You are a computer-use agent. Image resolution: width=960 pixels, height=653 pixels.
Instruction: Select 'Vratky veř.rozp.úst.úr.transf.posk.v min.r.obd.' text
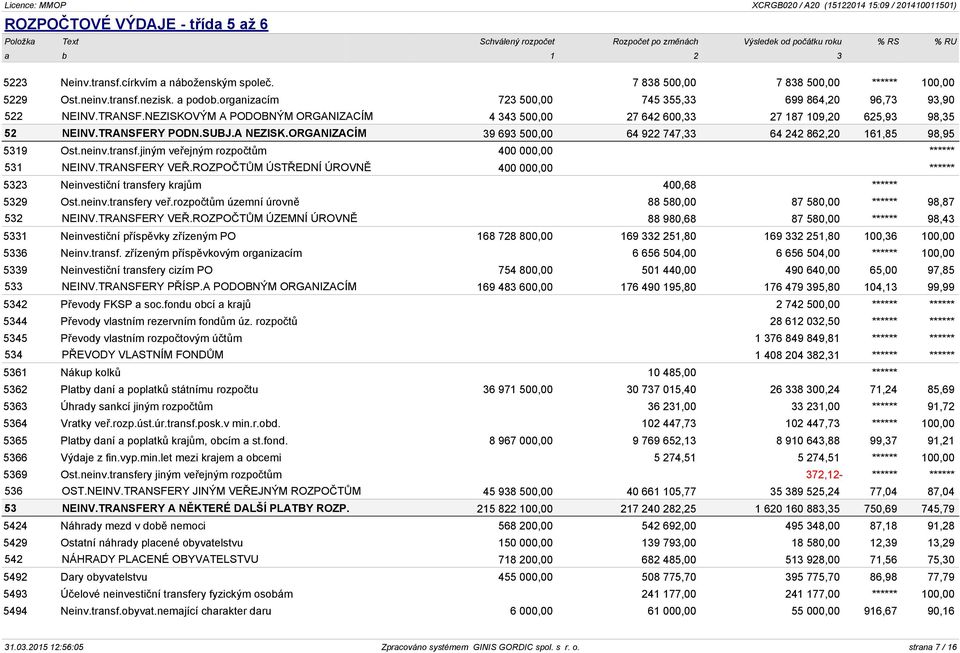click(170, 424)
